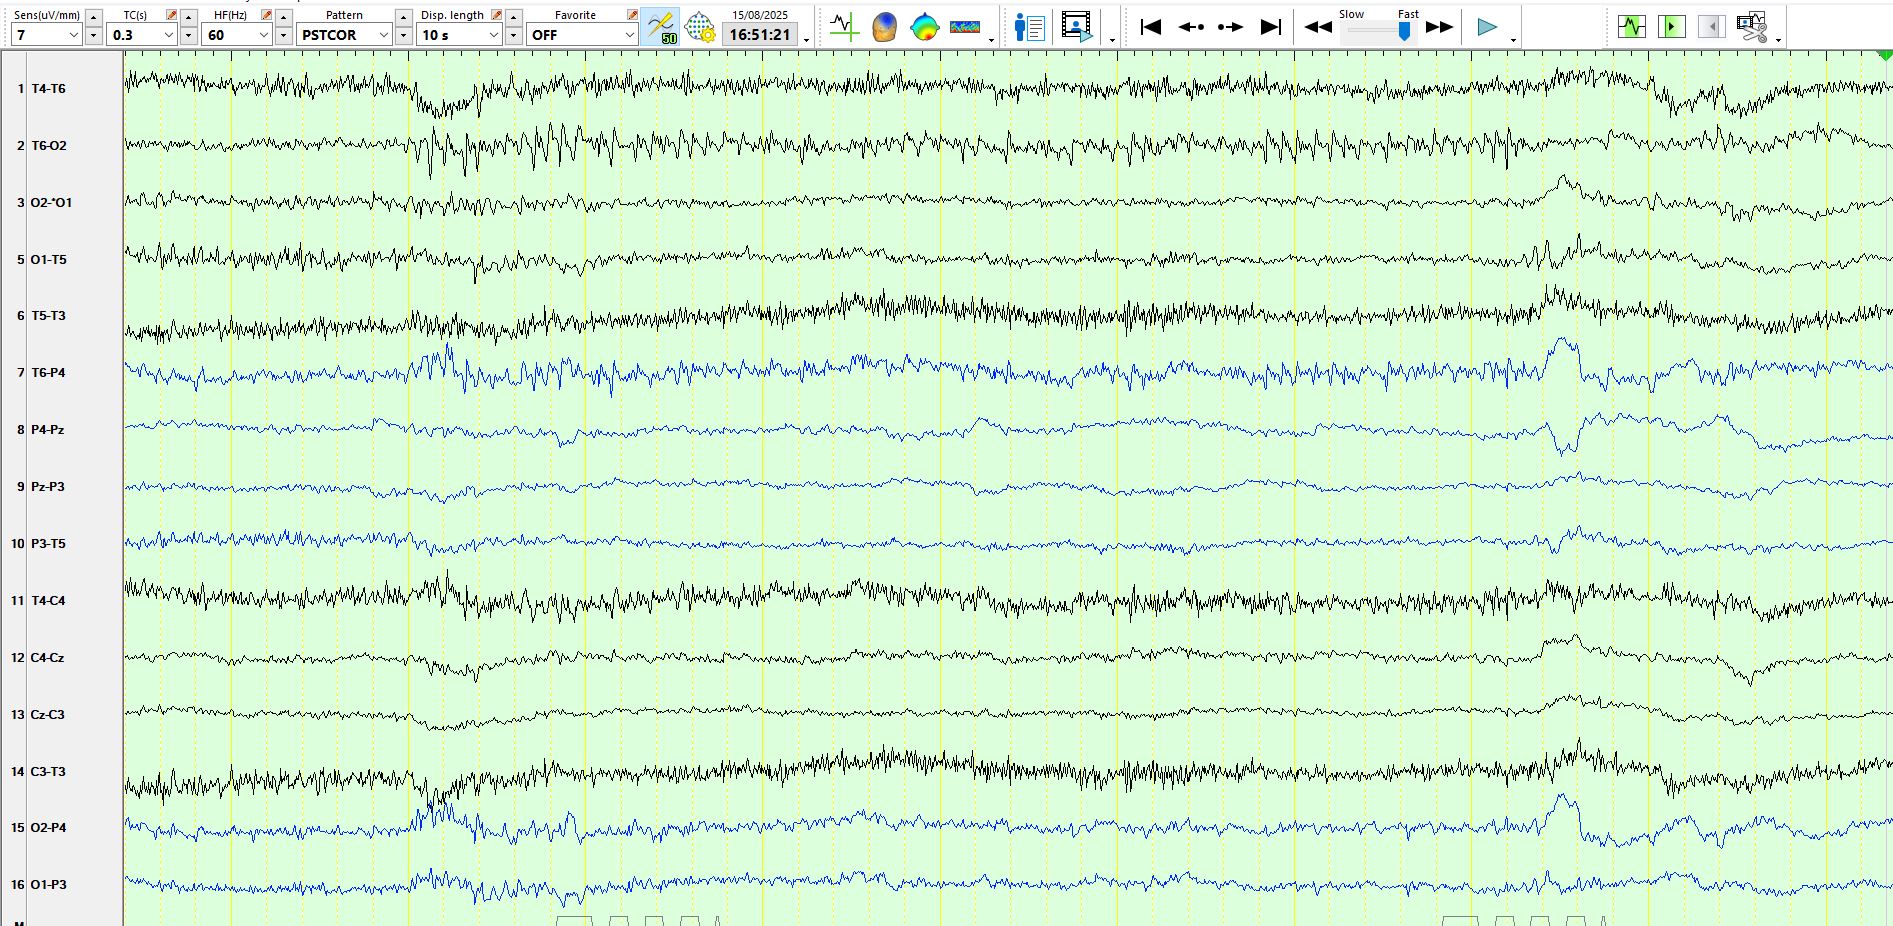This screenshot has width=1893, height=926.
Task: Select the T4-T6 channel label
Action: pos(48,89)
